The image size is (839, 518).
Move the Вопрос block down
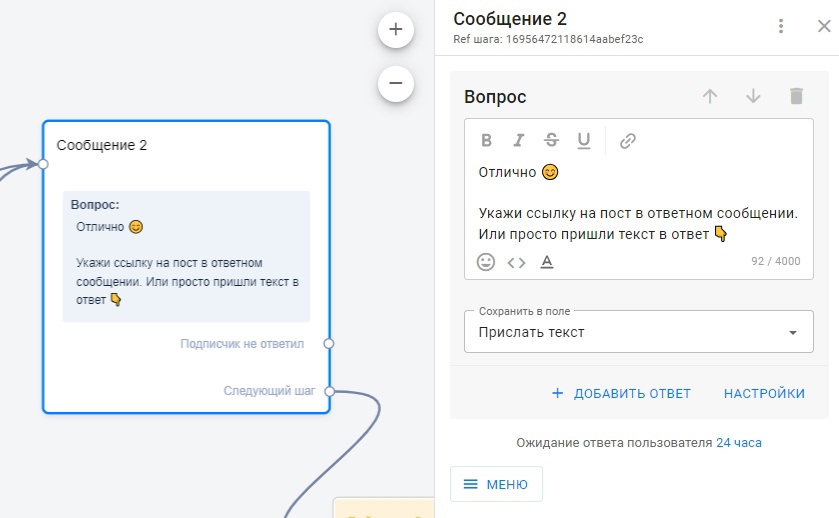point(753,96)
